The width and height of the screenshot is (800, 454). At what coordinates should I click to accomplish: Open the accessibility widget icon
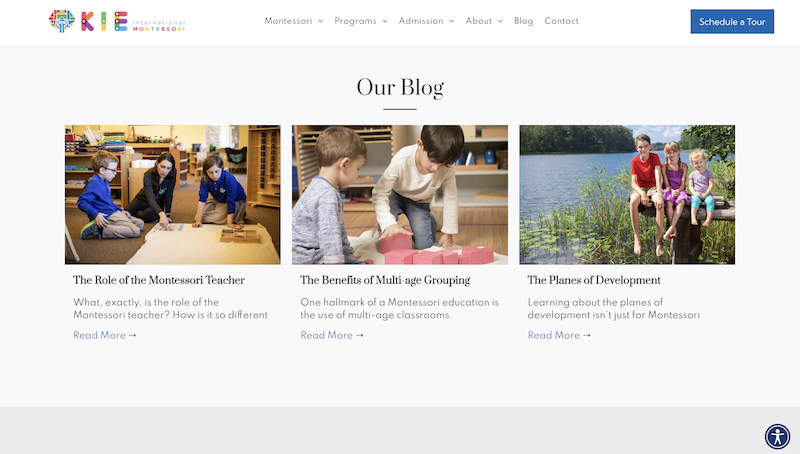tap(777, 437)
